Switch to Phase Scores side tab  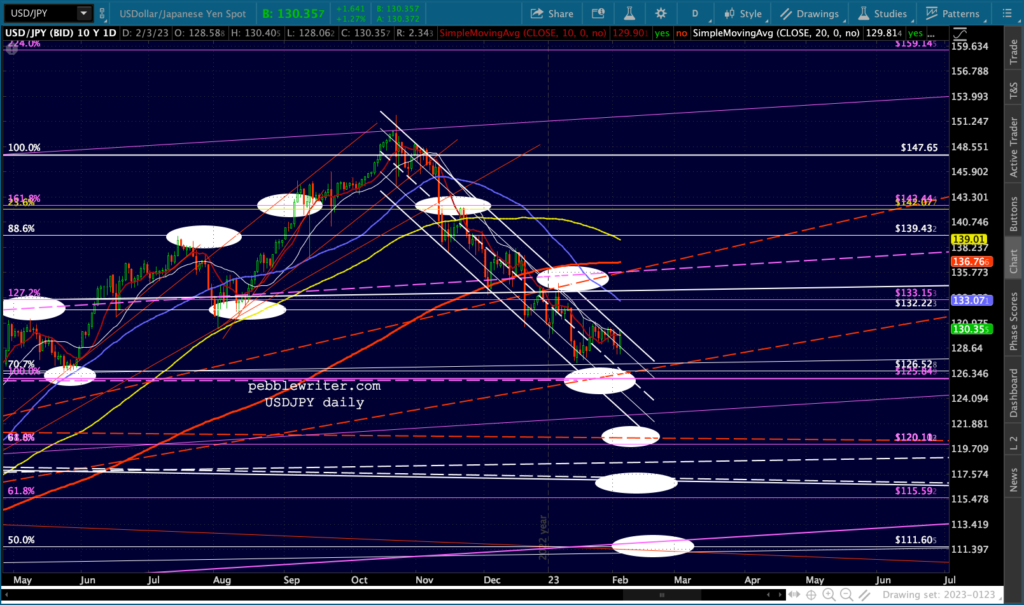pyautogui.click(x=1014, y=319)
